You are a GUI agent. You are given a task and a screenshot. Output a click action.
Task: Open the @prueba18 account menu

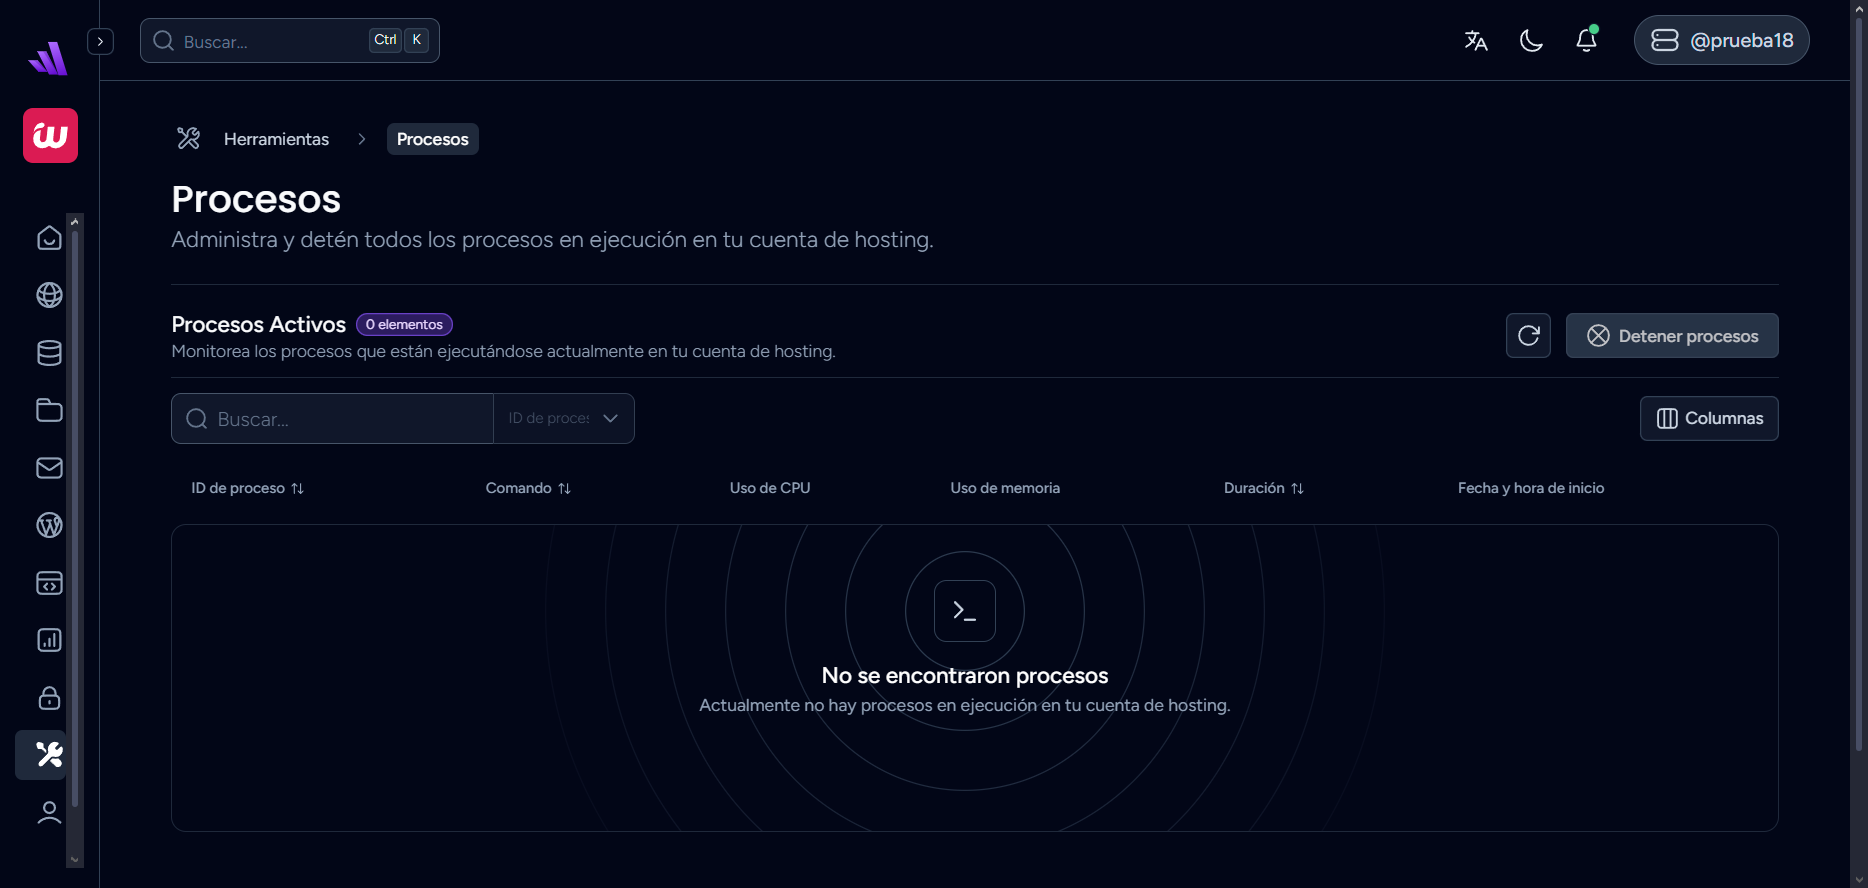pyautogui.click(x=1721, y=40)
